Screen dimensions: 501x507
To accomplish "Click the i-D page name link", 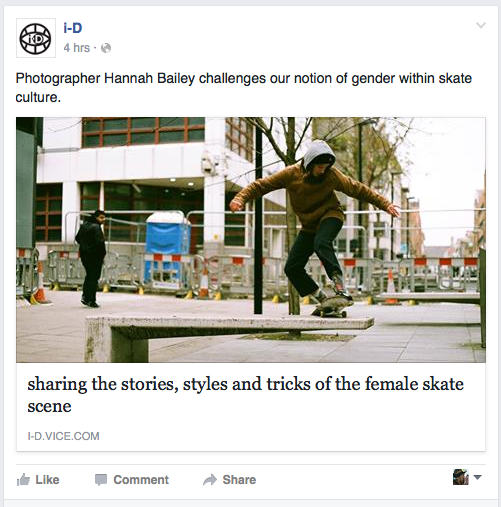I will click(73, 28).
